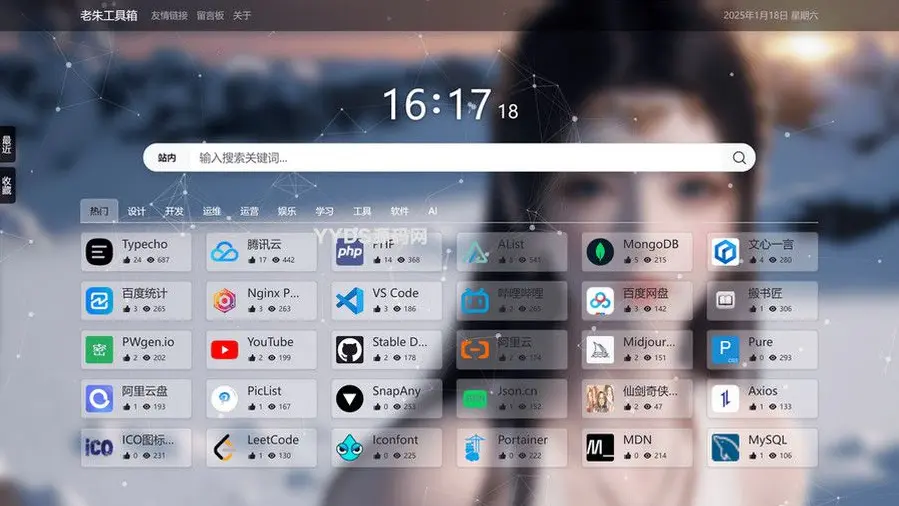
Task: Switch to the AI tab
Action: click(x=433, y=211)
